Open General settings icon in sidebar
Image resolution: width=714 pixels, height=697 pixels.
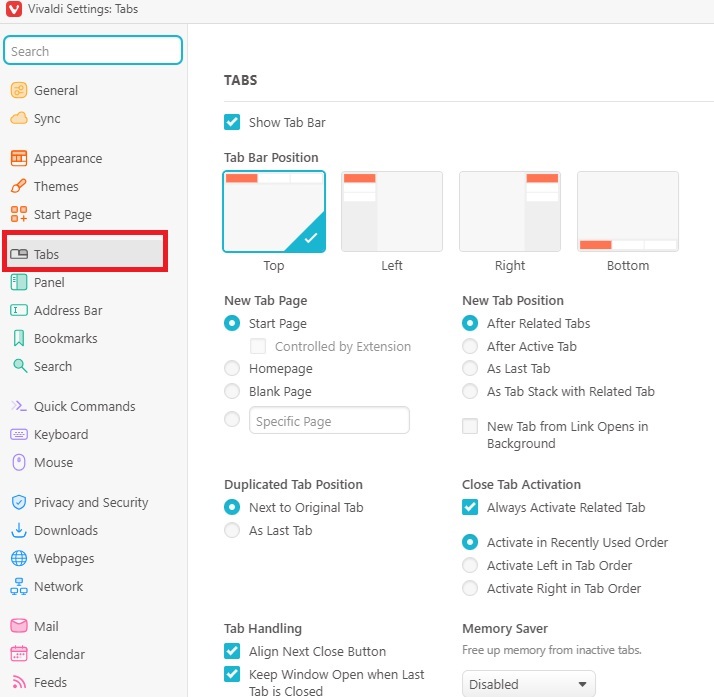pyautogui.click(x=19, y=90)
